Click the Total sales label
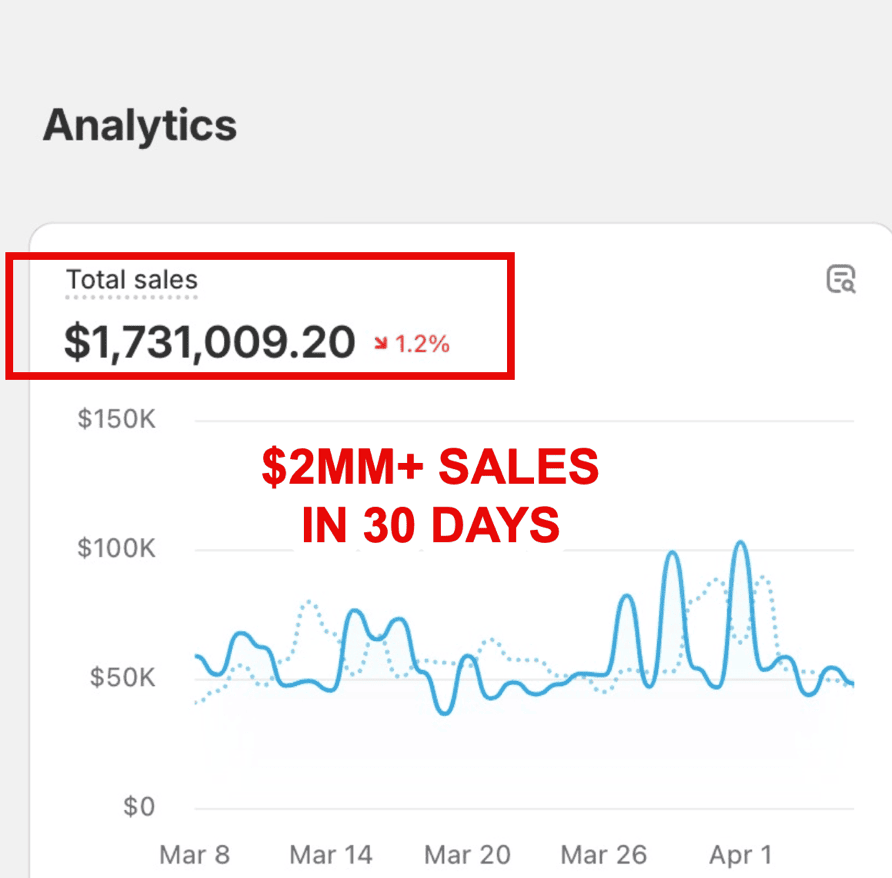Viewport: 892px width, 878px height. click(132, 281)
